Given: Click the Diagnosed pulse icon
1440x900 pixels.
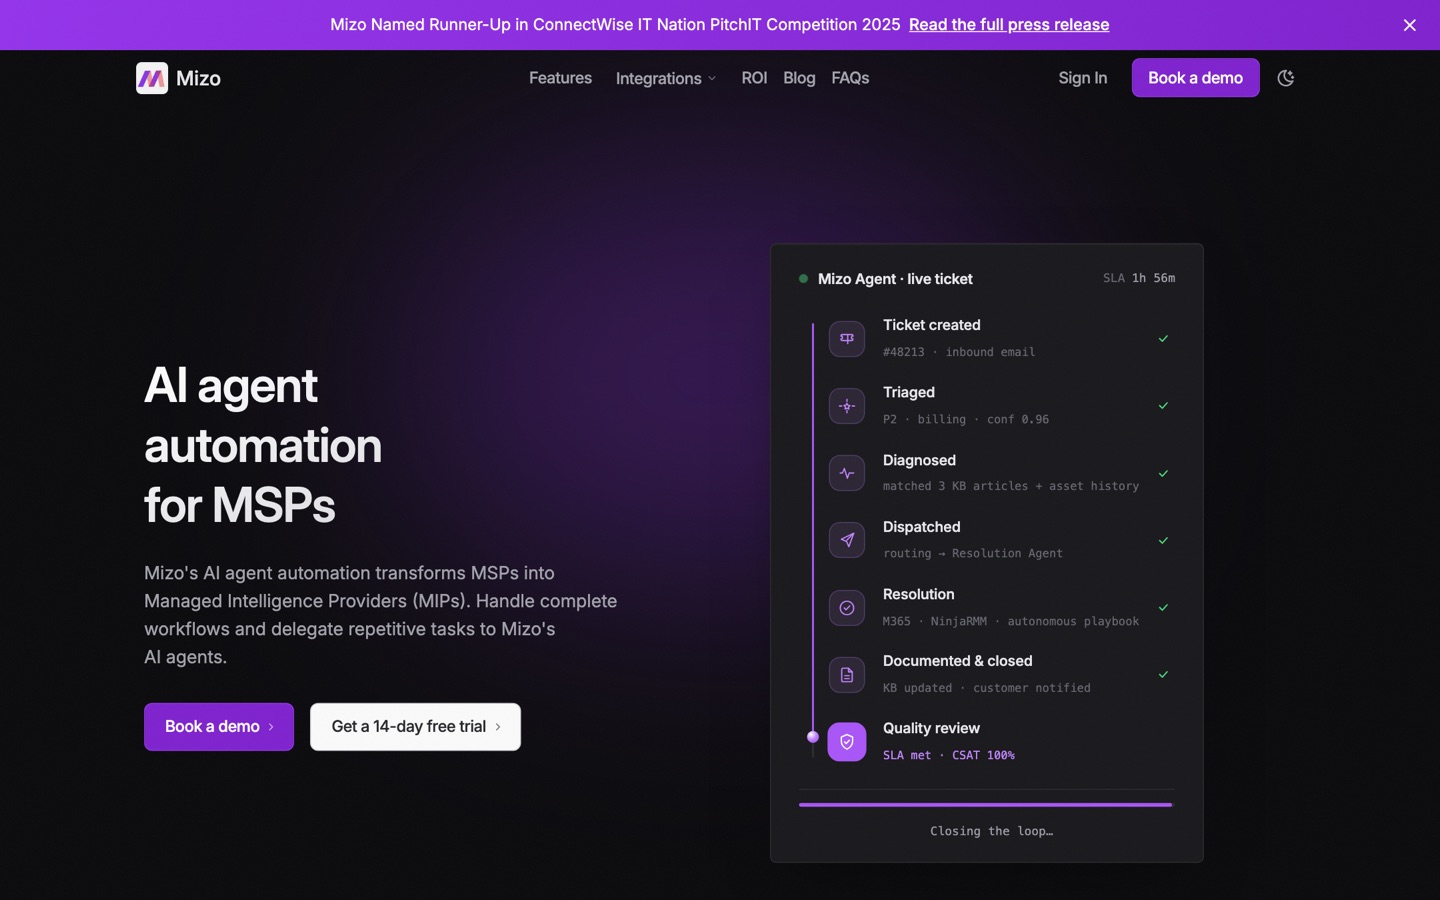Looking at the screenshot, I should 847,473.
